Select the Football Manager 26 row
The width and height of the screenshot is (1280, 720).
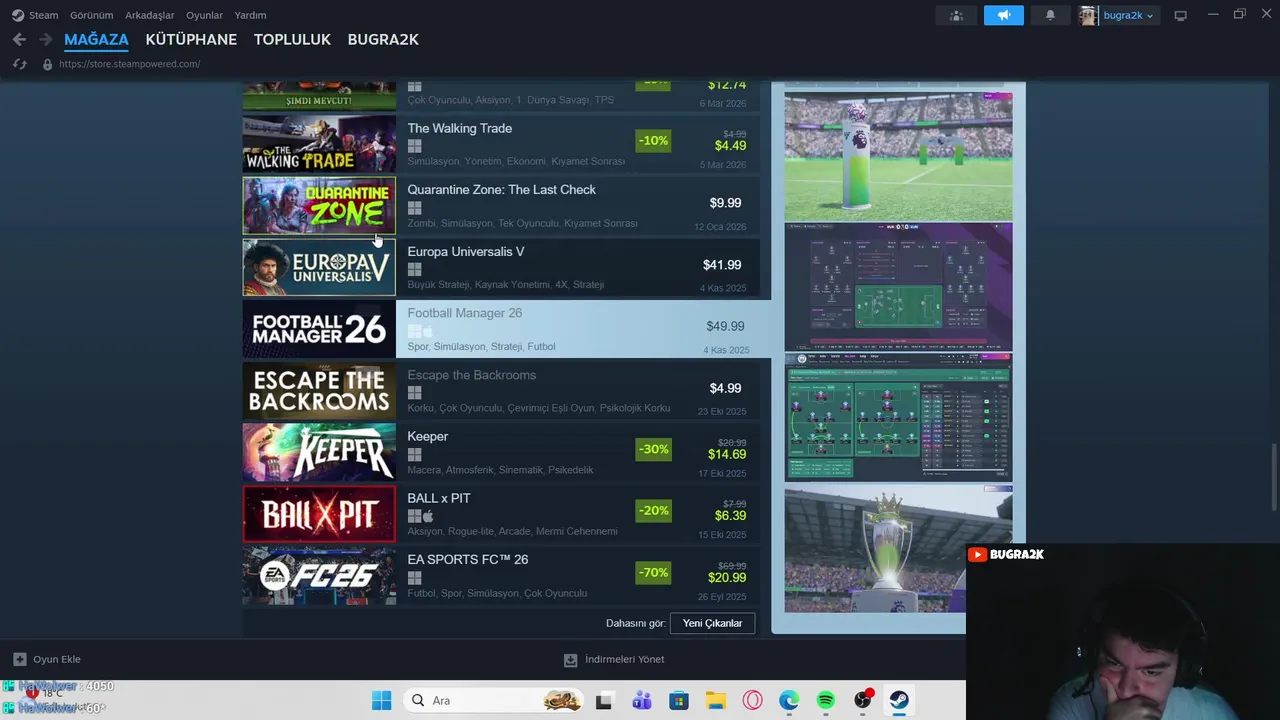[x=506, y=329]
